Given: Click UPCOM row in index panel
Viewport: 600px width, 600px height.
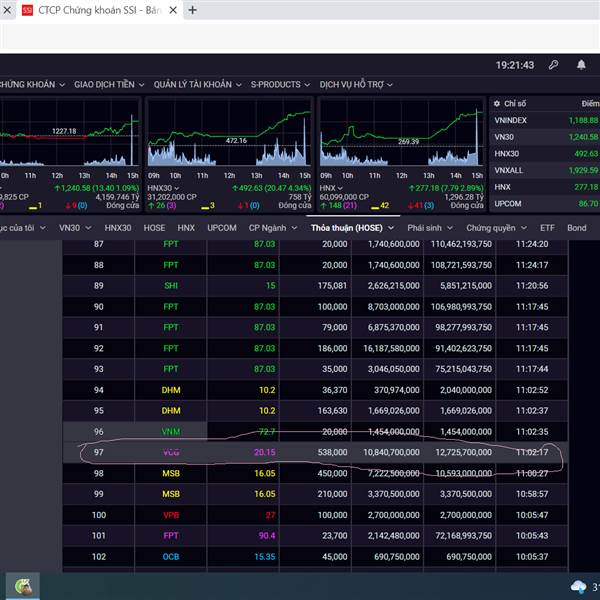Looking at the screenshot, I should pyautogui.click(x=546, y=204).
